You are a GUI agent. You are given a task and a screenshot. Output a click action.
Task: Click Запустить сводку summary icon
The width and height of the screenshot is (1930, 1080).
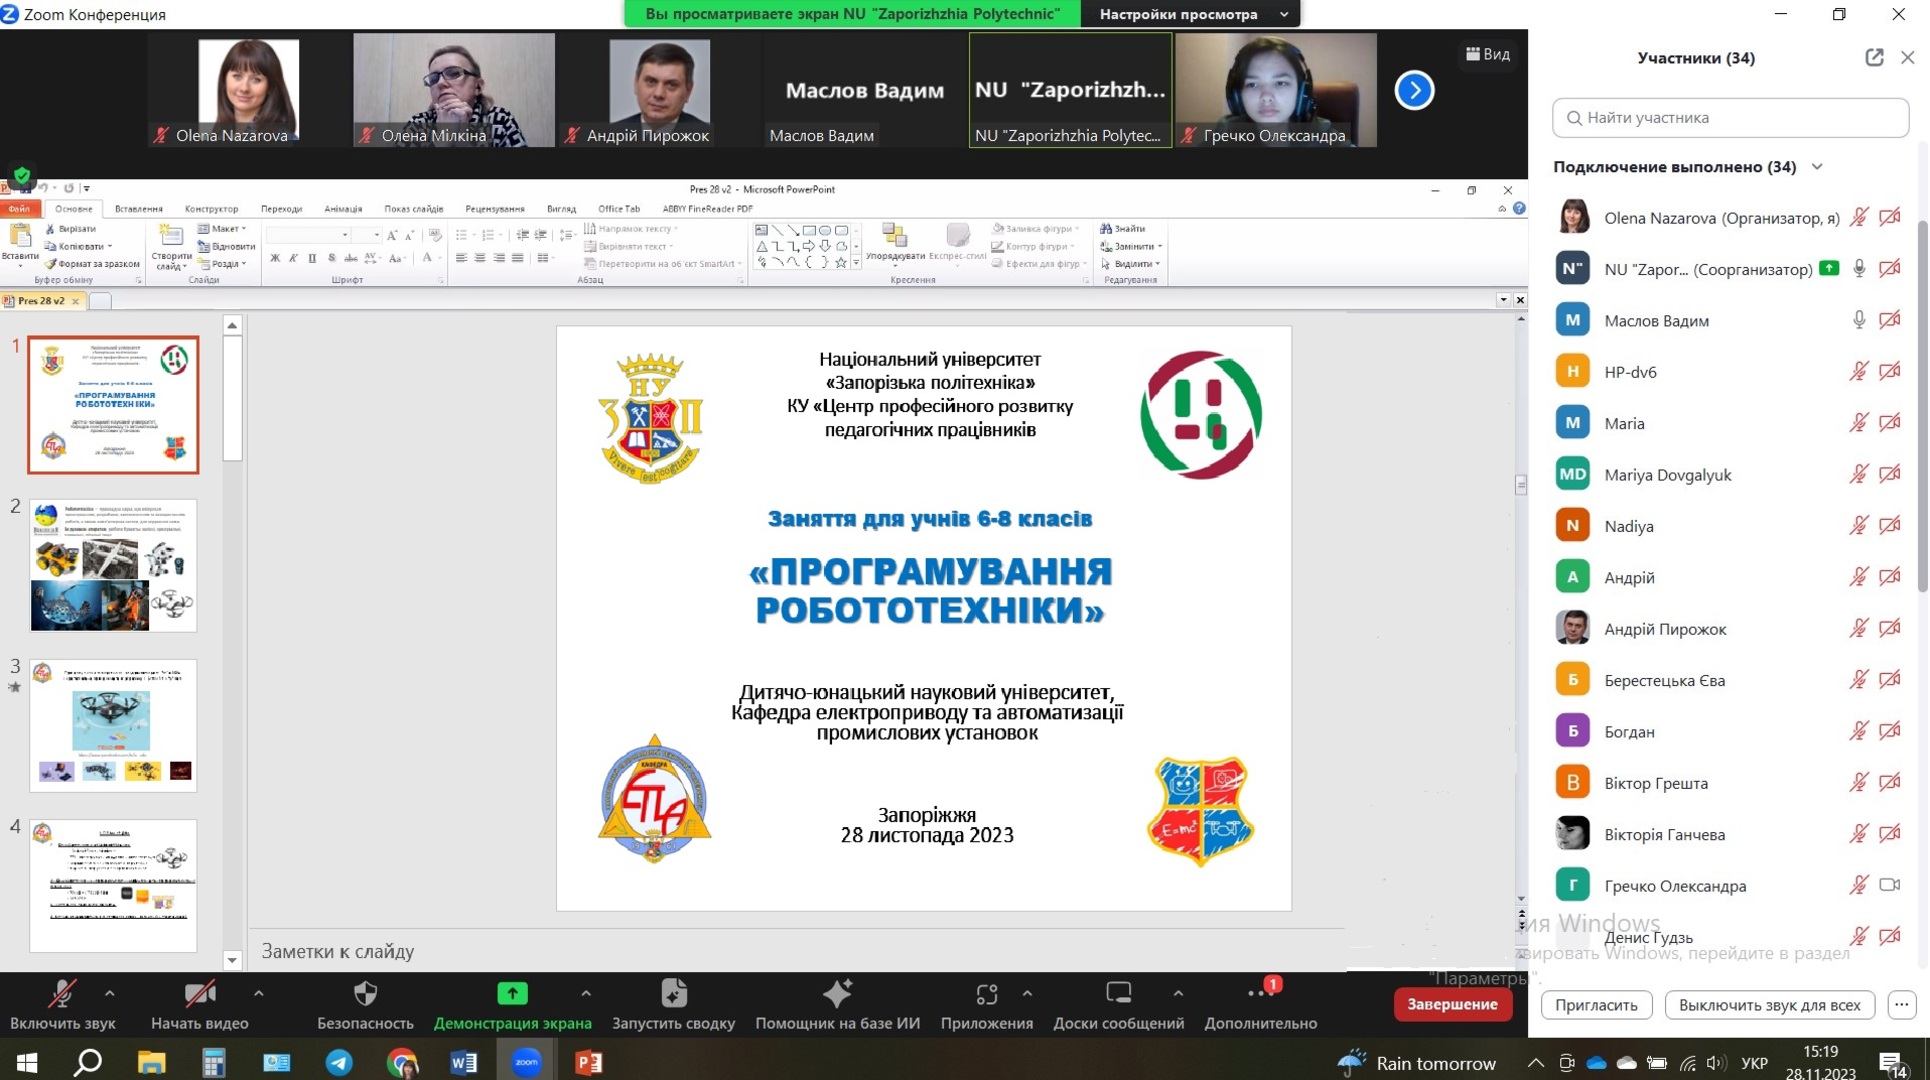[673, 994]
